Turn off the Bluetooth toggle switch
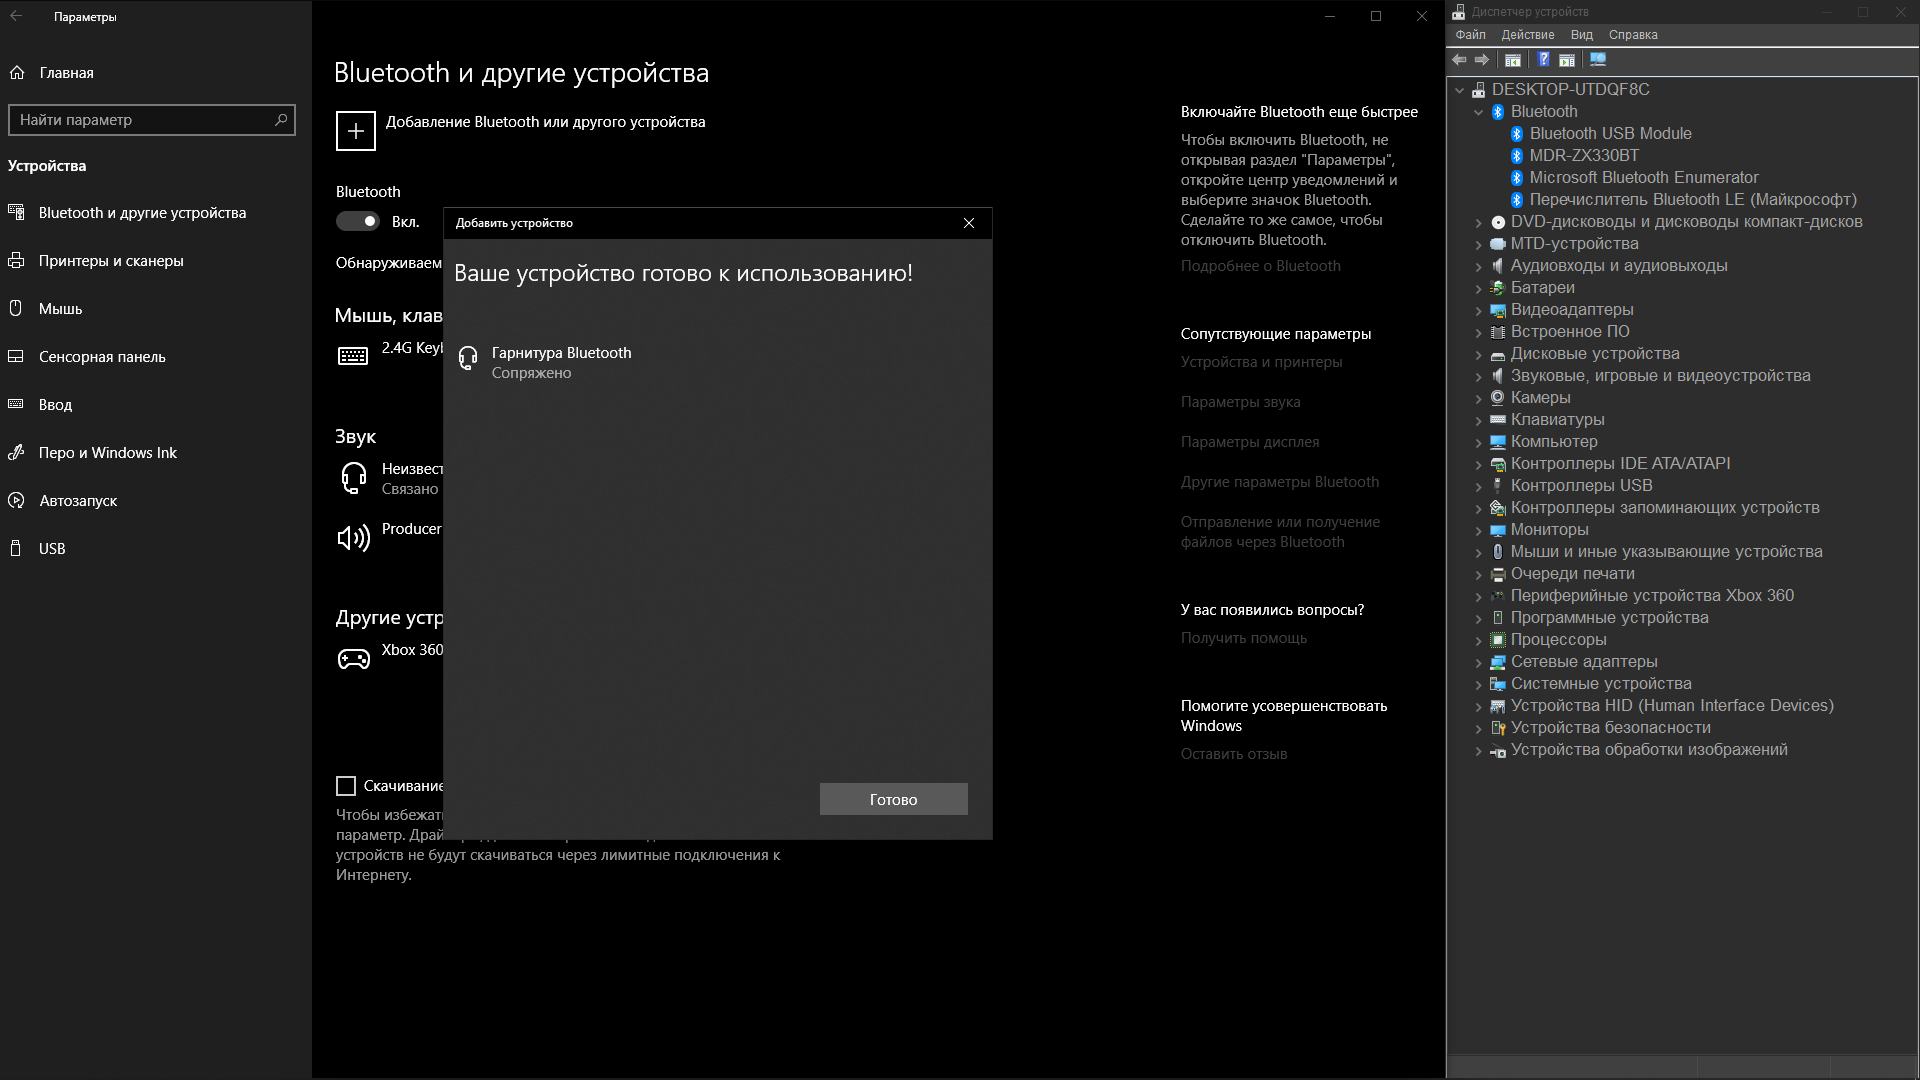This screenshot has width=1920, height=1080. point(358,221)
